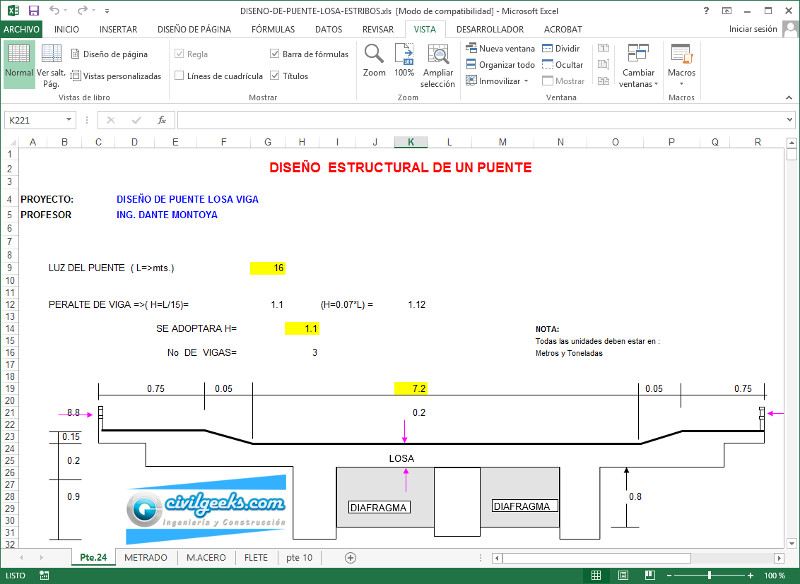800x584 pixels.
Task: Switch to the METRADO sheet tab
Action: pyautogui.click(x=146, y=558)
